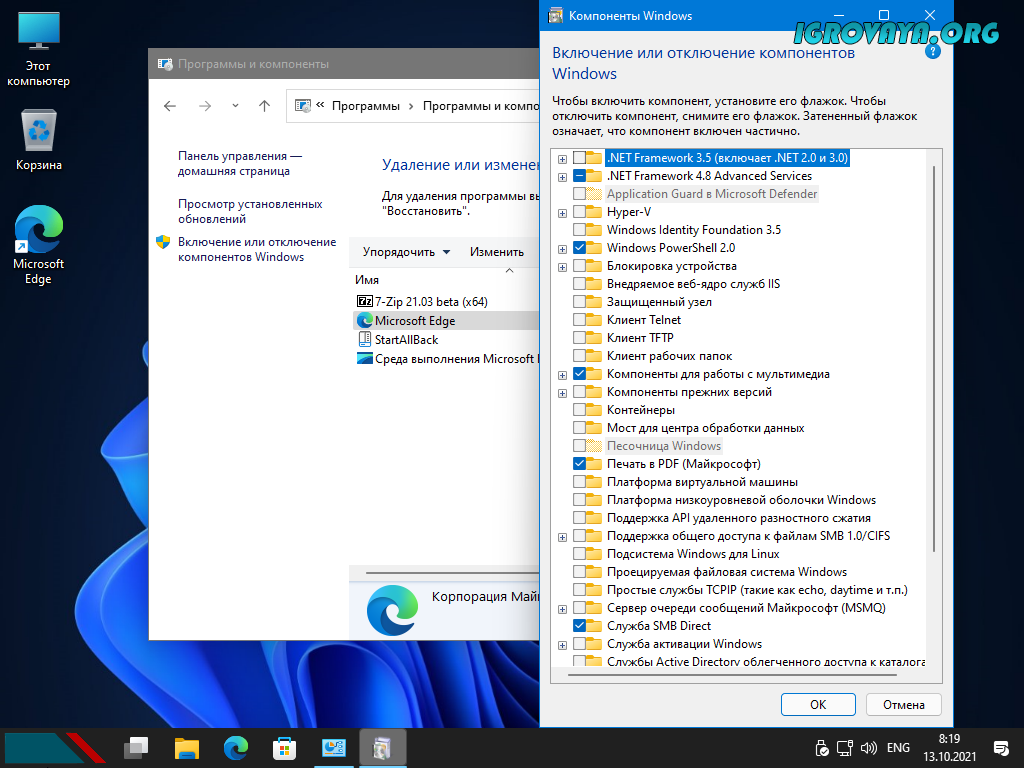
Task: Enable the Клиент Telnet checkbox
Action: 580,320
